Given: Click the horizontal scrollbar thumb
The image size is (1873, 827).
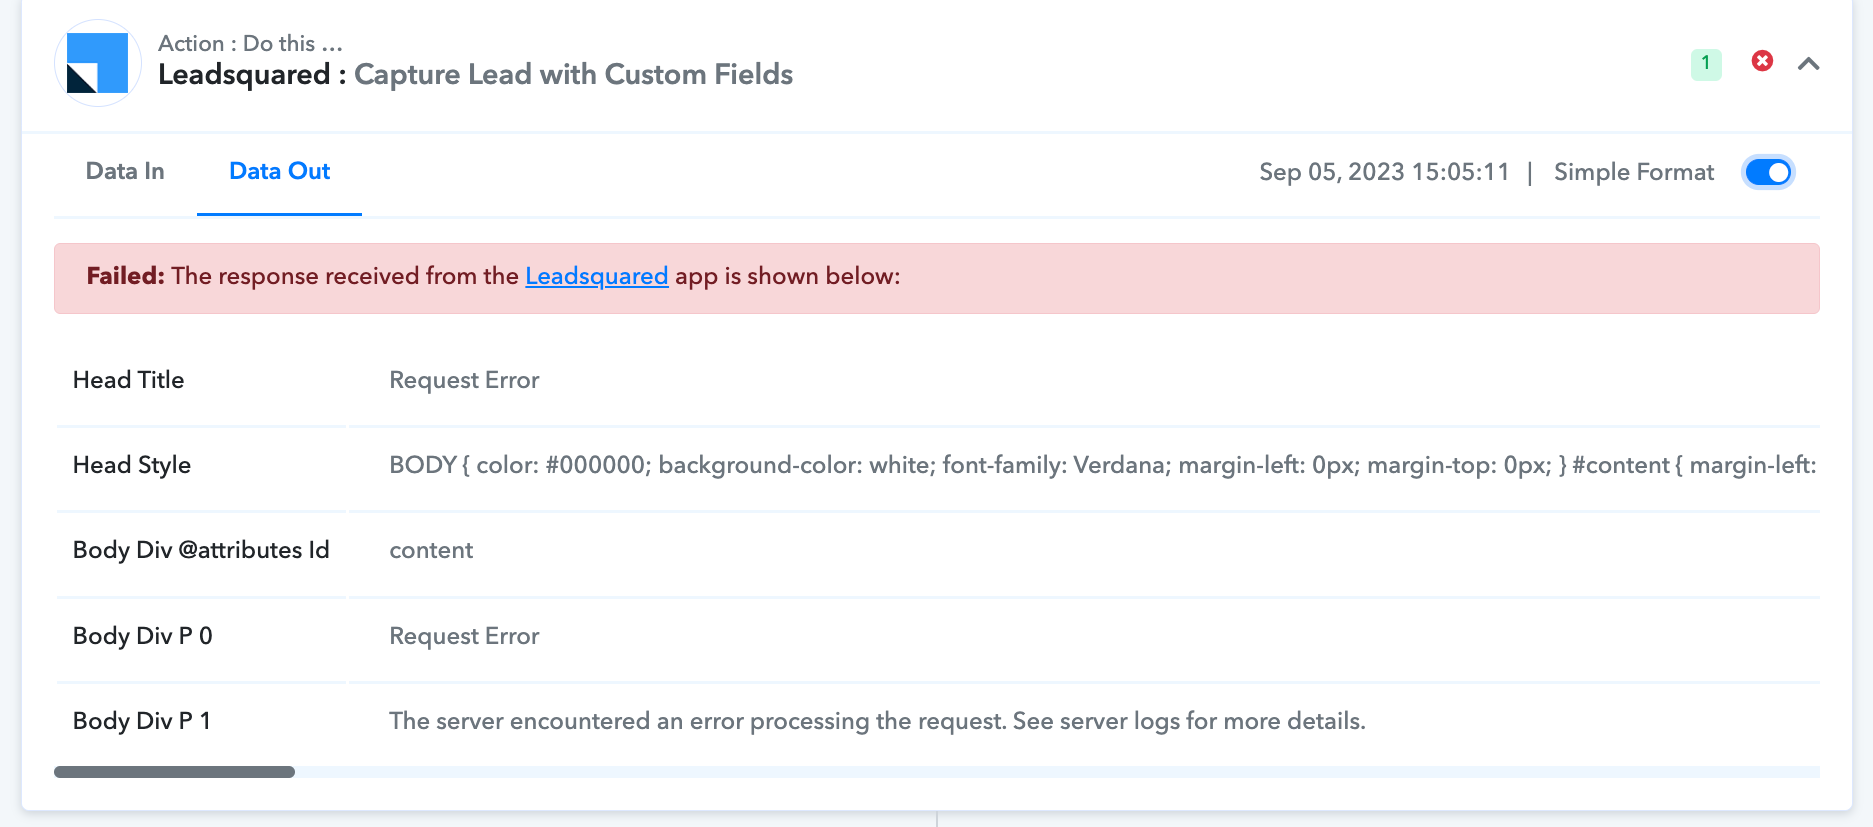Looking at the screenshot, I should pos(174,772).
